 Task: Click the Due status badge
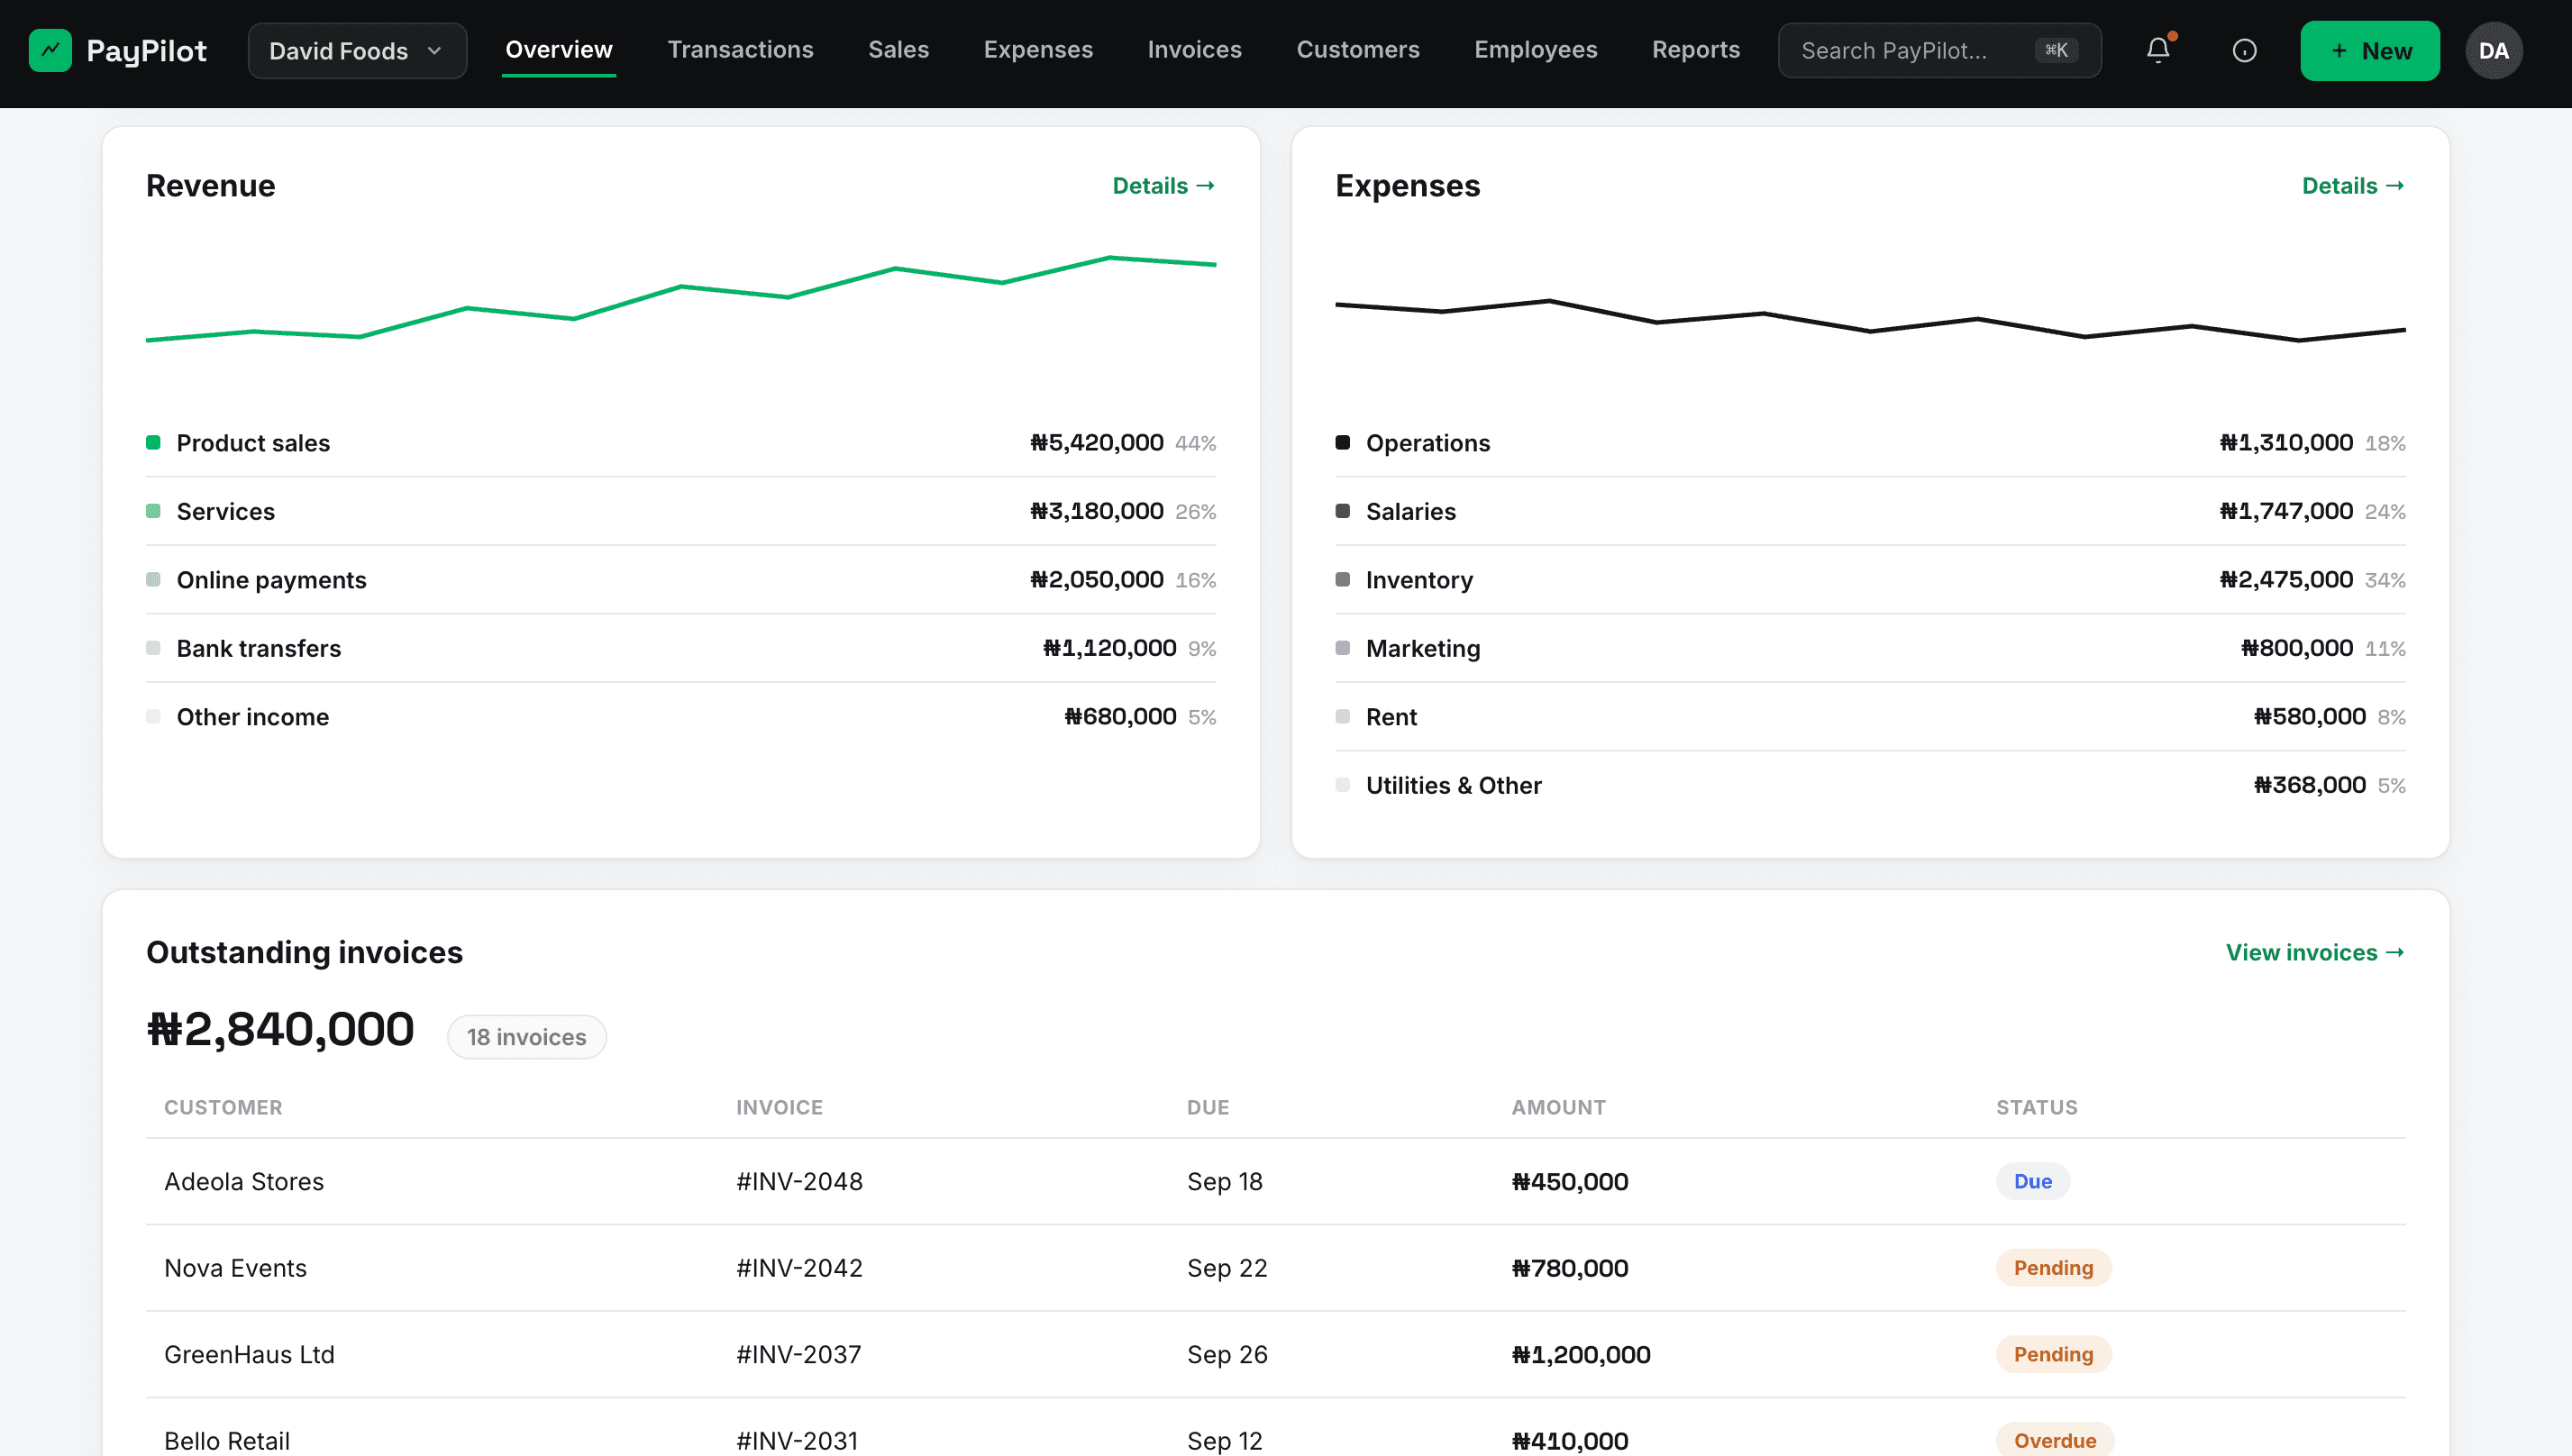pyautogui.click(x=2032, y=1182)
